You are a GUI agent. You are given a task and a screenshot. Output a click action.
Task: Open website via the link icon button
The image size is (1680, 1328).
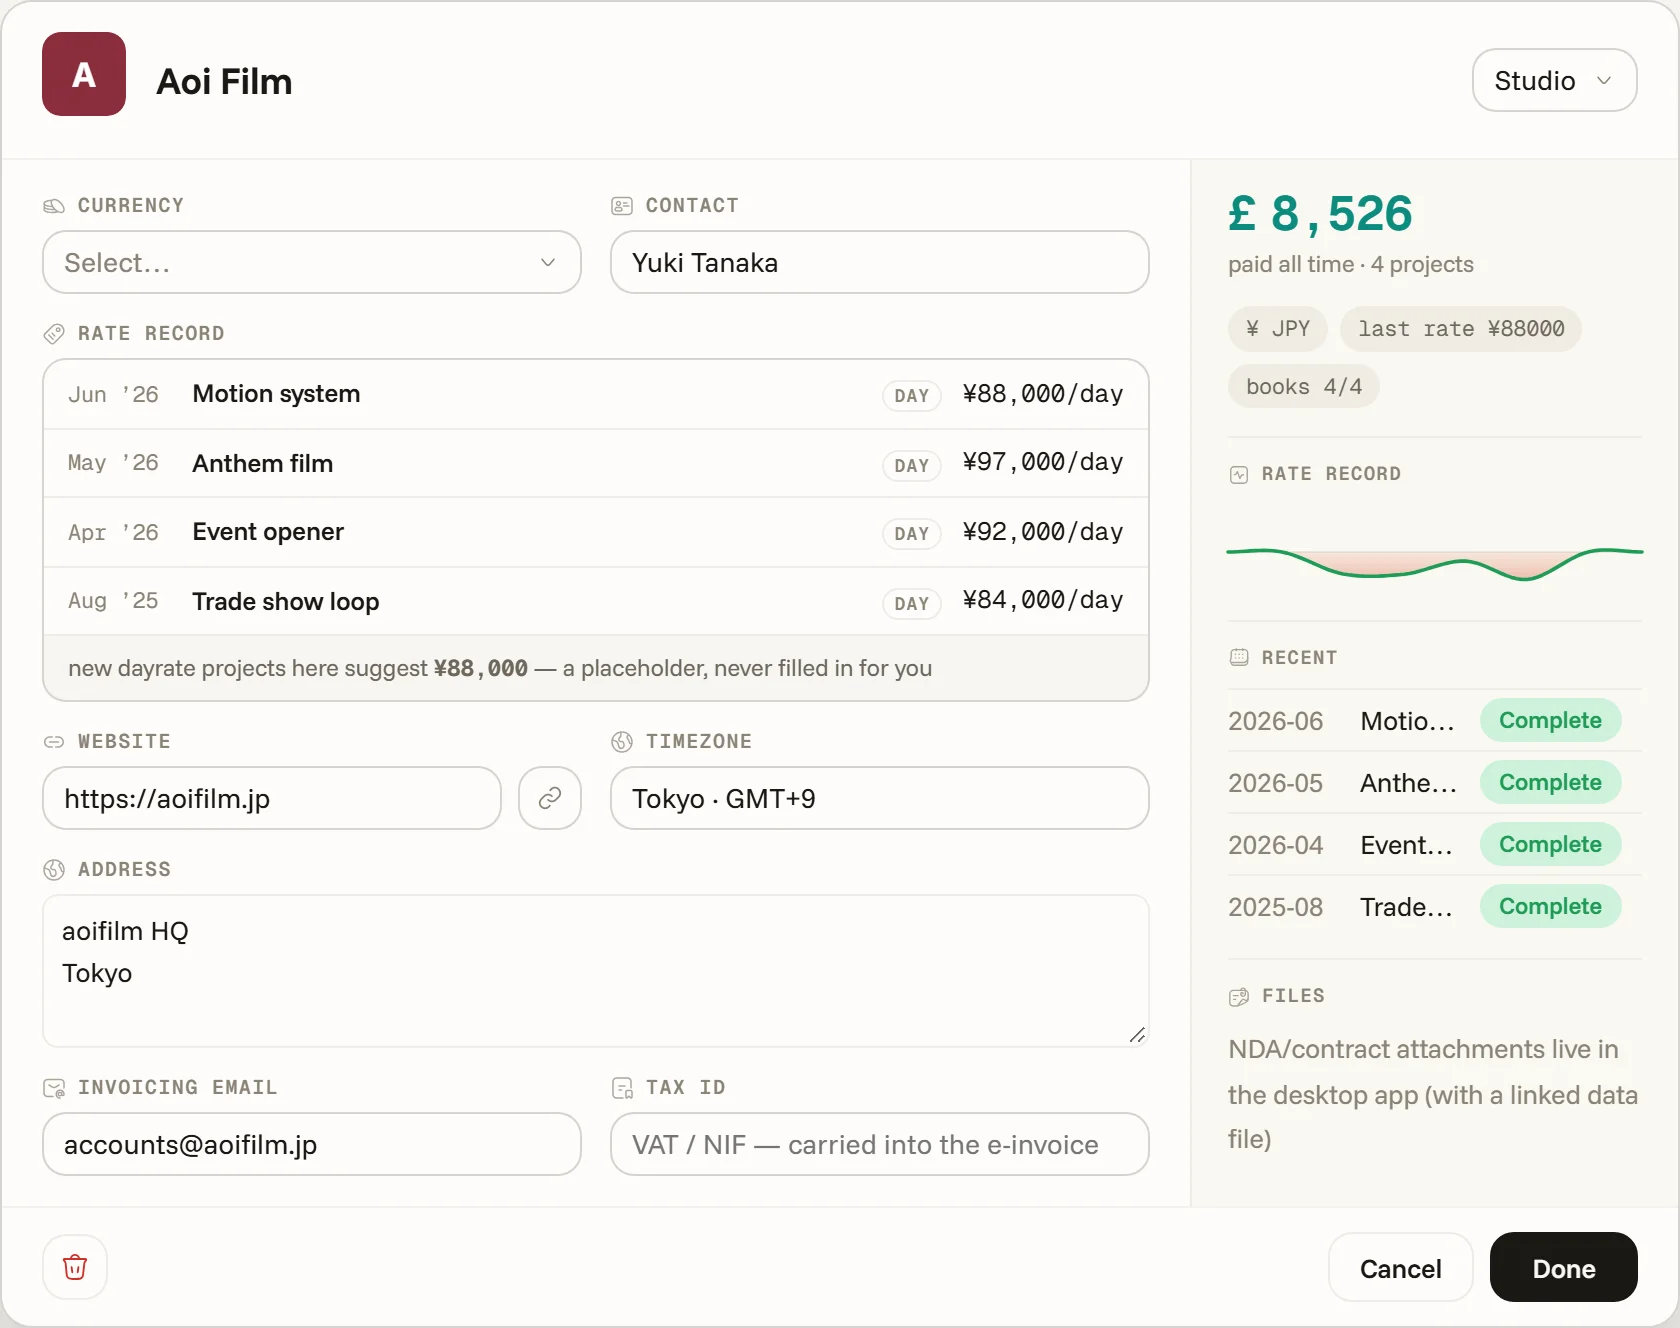click(550, 798)
